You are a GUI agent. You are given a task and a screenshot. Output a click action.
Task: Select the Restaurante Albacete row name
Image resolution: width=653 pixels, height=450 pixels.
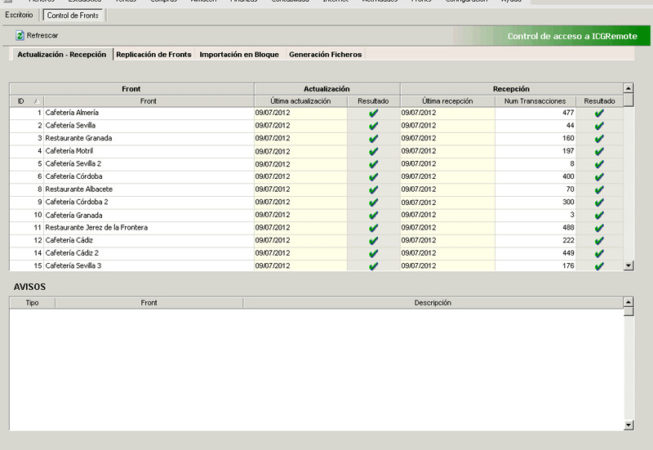pyautogui.click(x=79, y=189)
